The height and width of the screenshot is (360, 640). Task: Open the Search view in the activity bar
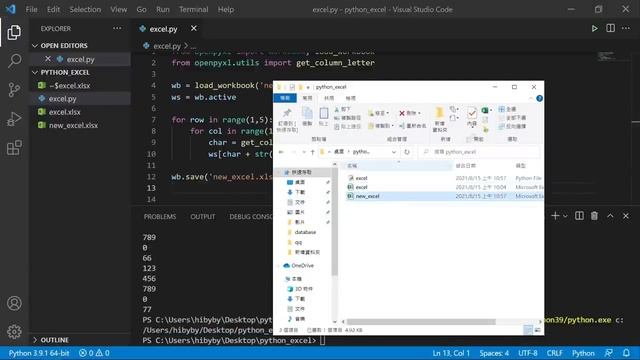pos(14,61)
